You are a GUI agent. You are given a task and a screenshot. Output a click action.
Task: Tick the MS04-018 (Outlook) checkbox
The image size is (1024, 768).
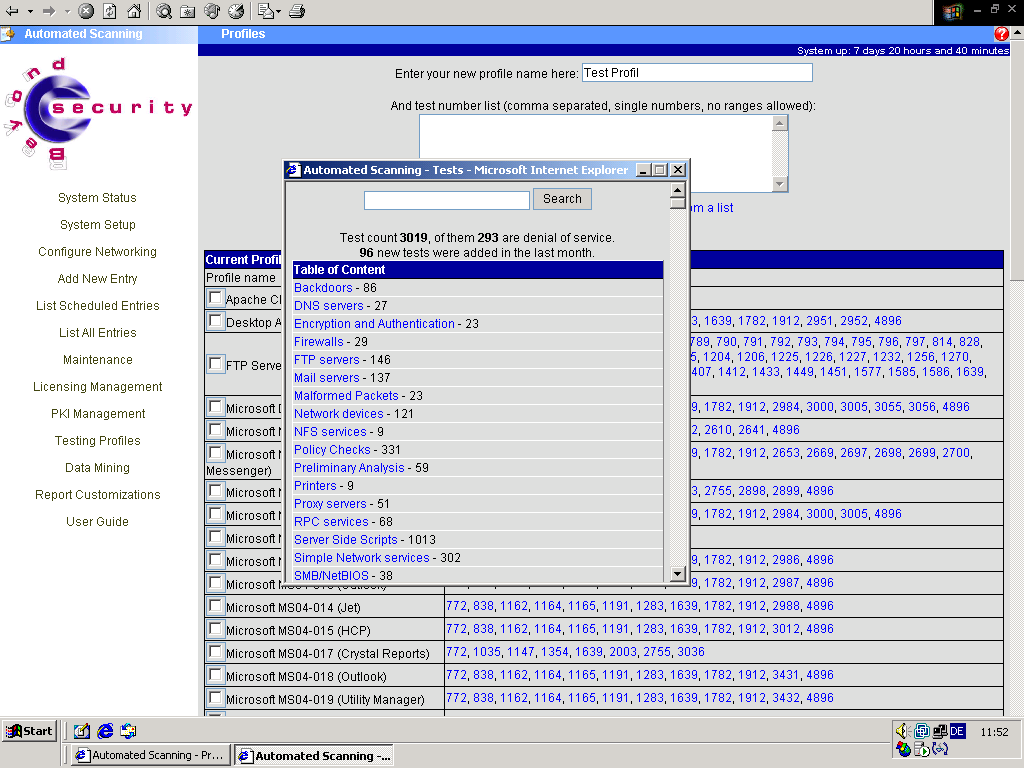215,675
